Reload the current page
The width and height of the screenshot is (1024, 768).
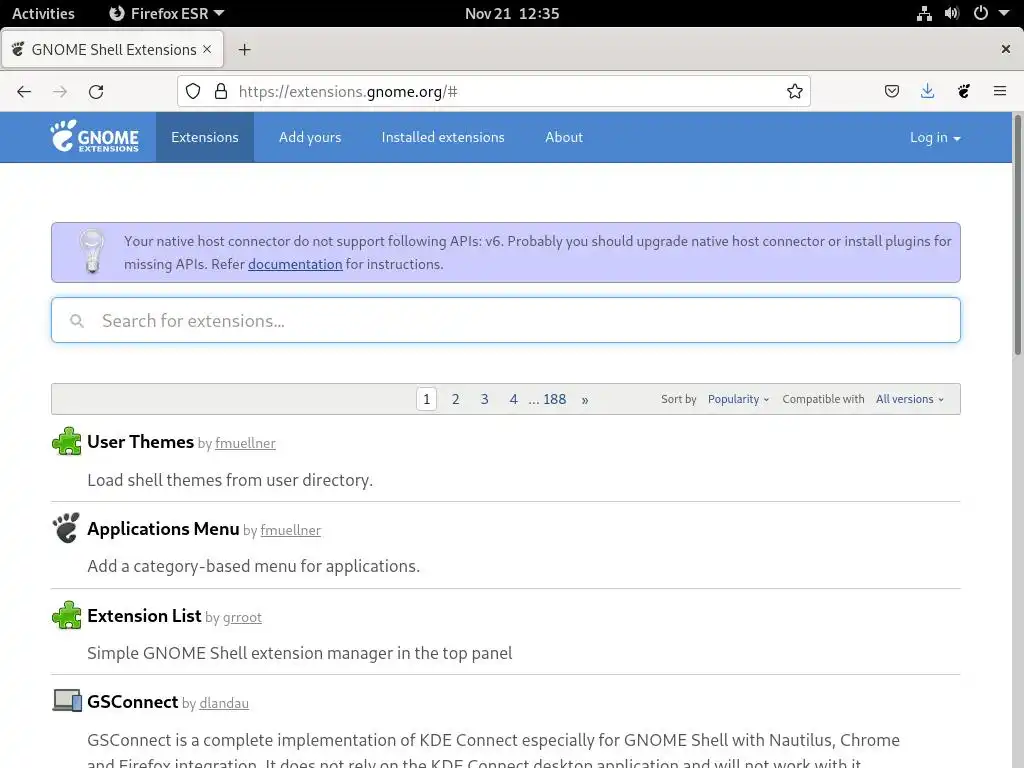point(96,91)
